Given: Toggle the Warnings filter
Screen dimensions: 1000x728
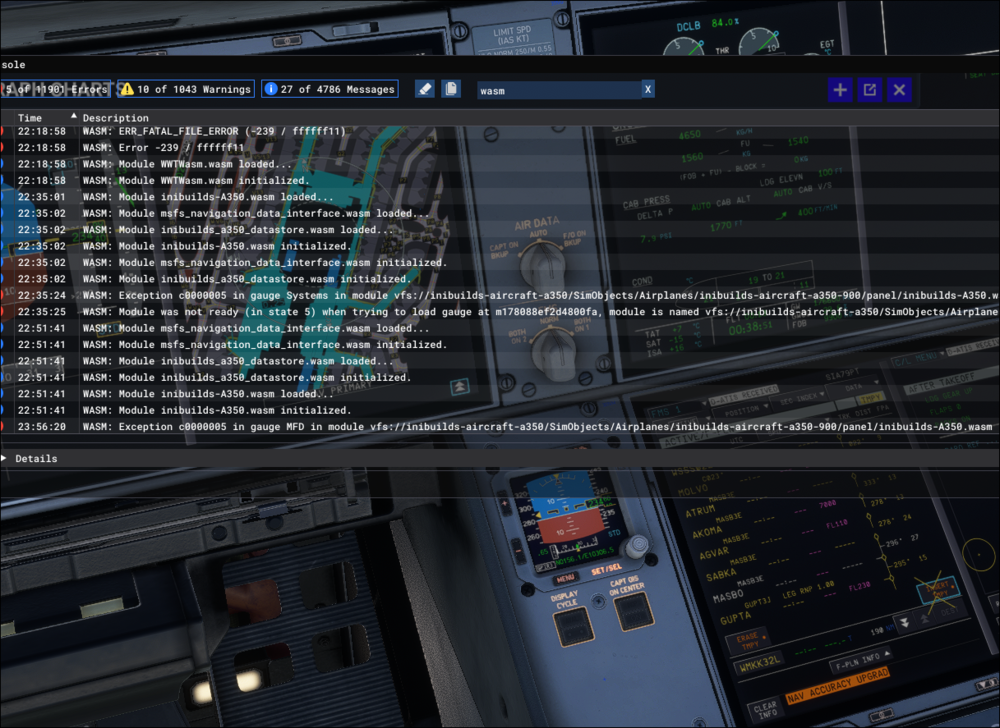Looking at the screenshot, I should 186,89.
